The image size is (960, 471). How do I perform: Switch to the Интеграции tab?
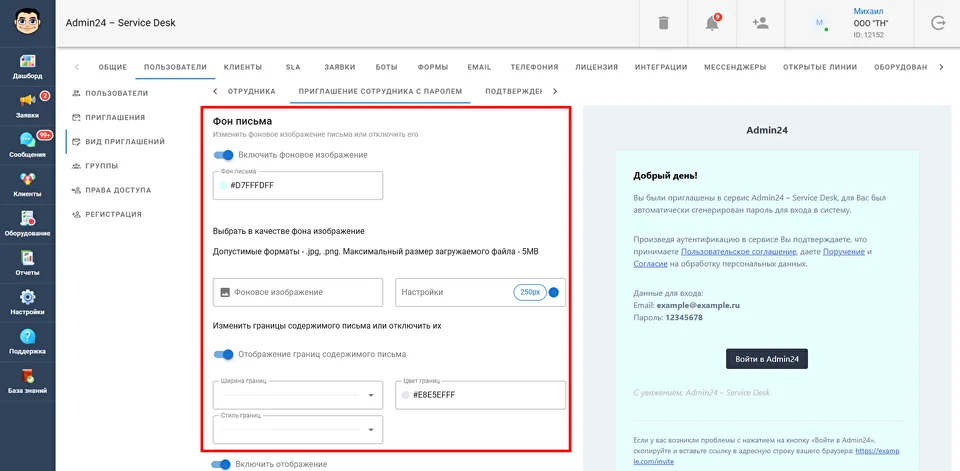coord(661,67)
